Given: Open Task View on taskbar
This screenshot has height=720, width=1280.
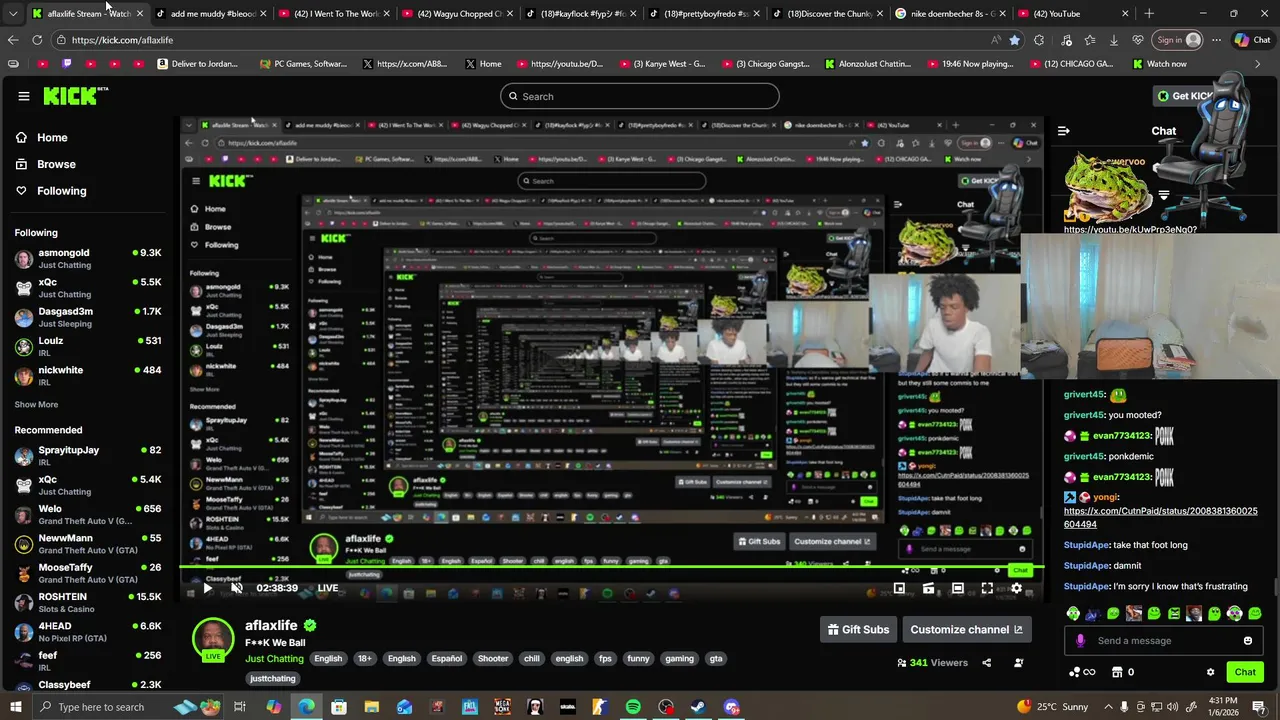Looking at the screenshot, I should coord(240,707).
